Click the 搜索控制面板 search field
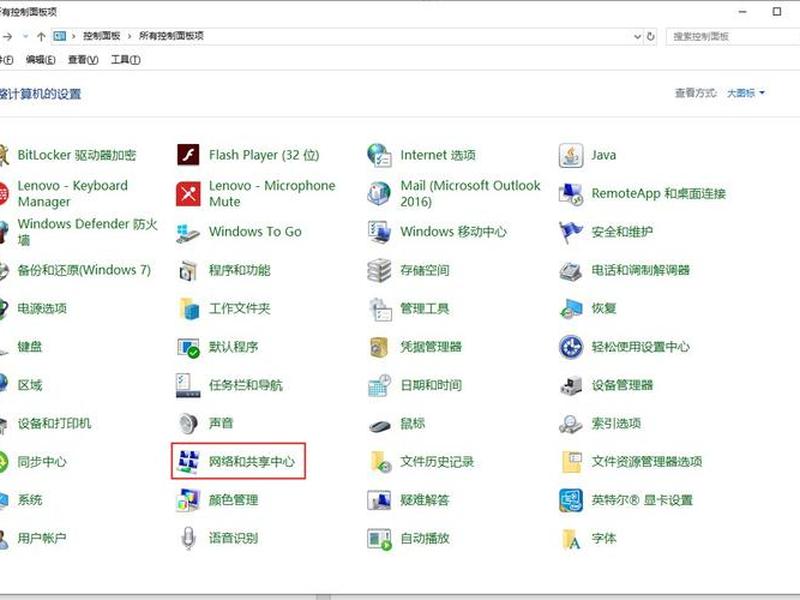This screenshot has height=600, width=800. coord(733,36)
